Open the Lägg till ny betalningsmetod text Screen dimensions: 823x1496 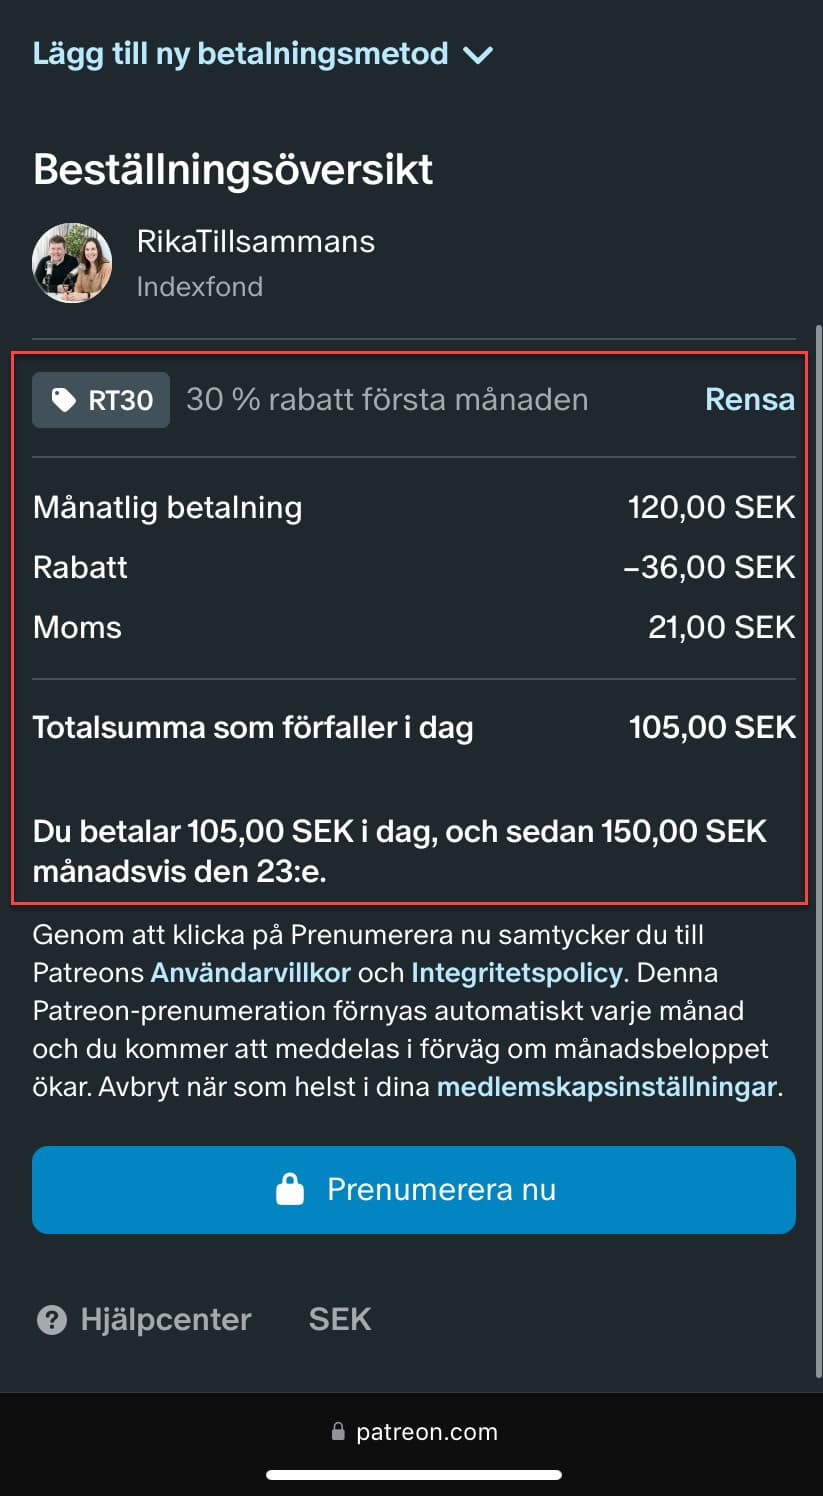(x=240, y=53)
